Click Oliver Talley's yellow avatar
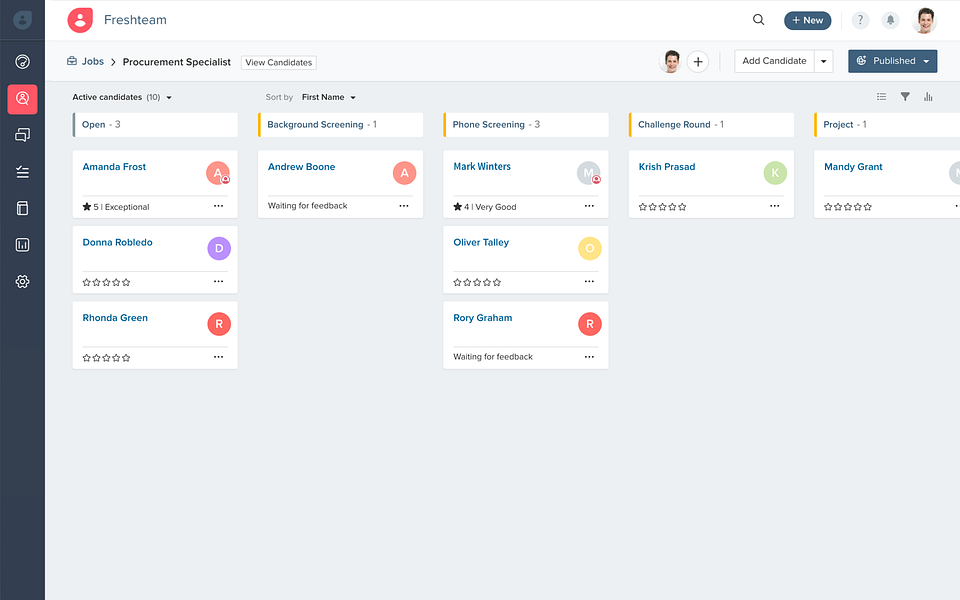 [x=590, y=249]
